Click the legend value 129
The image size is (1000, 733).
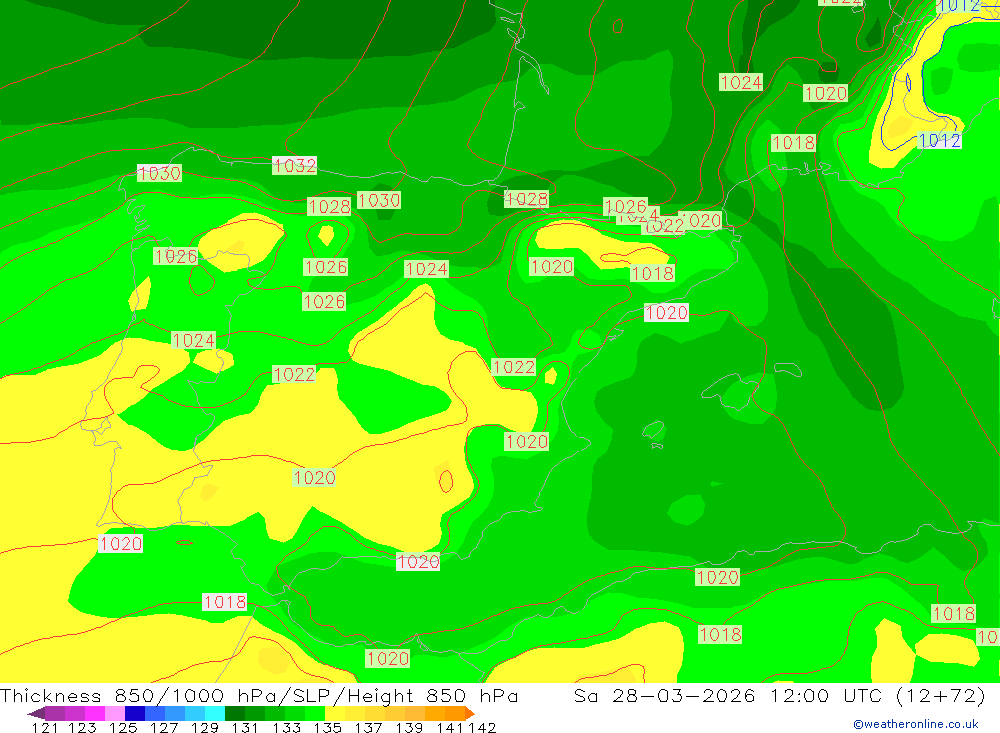(205, 727)
